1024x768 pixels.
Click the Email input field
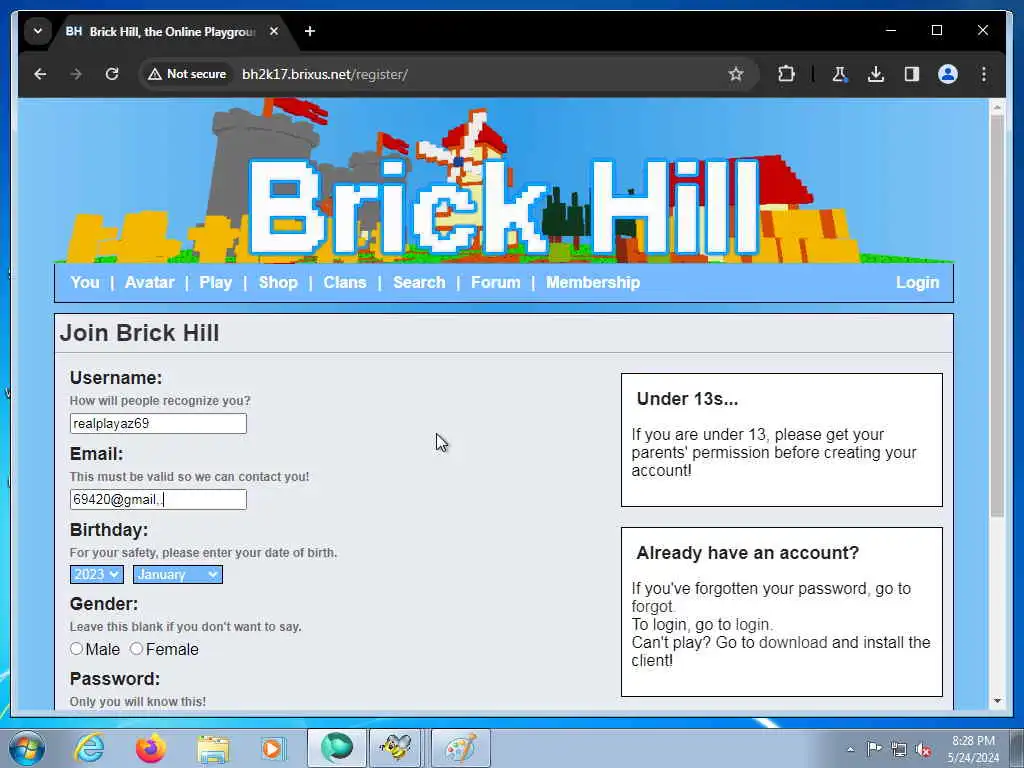[158, 500]
